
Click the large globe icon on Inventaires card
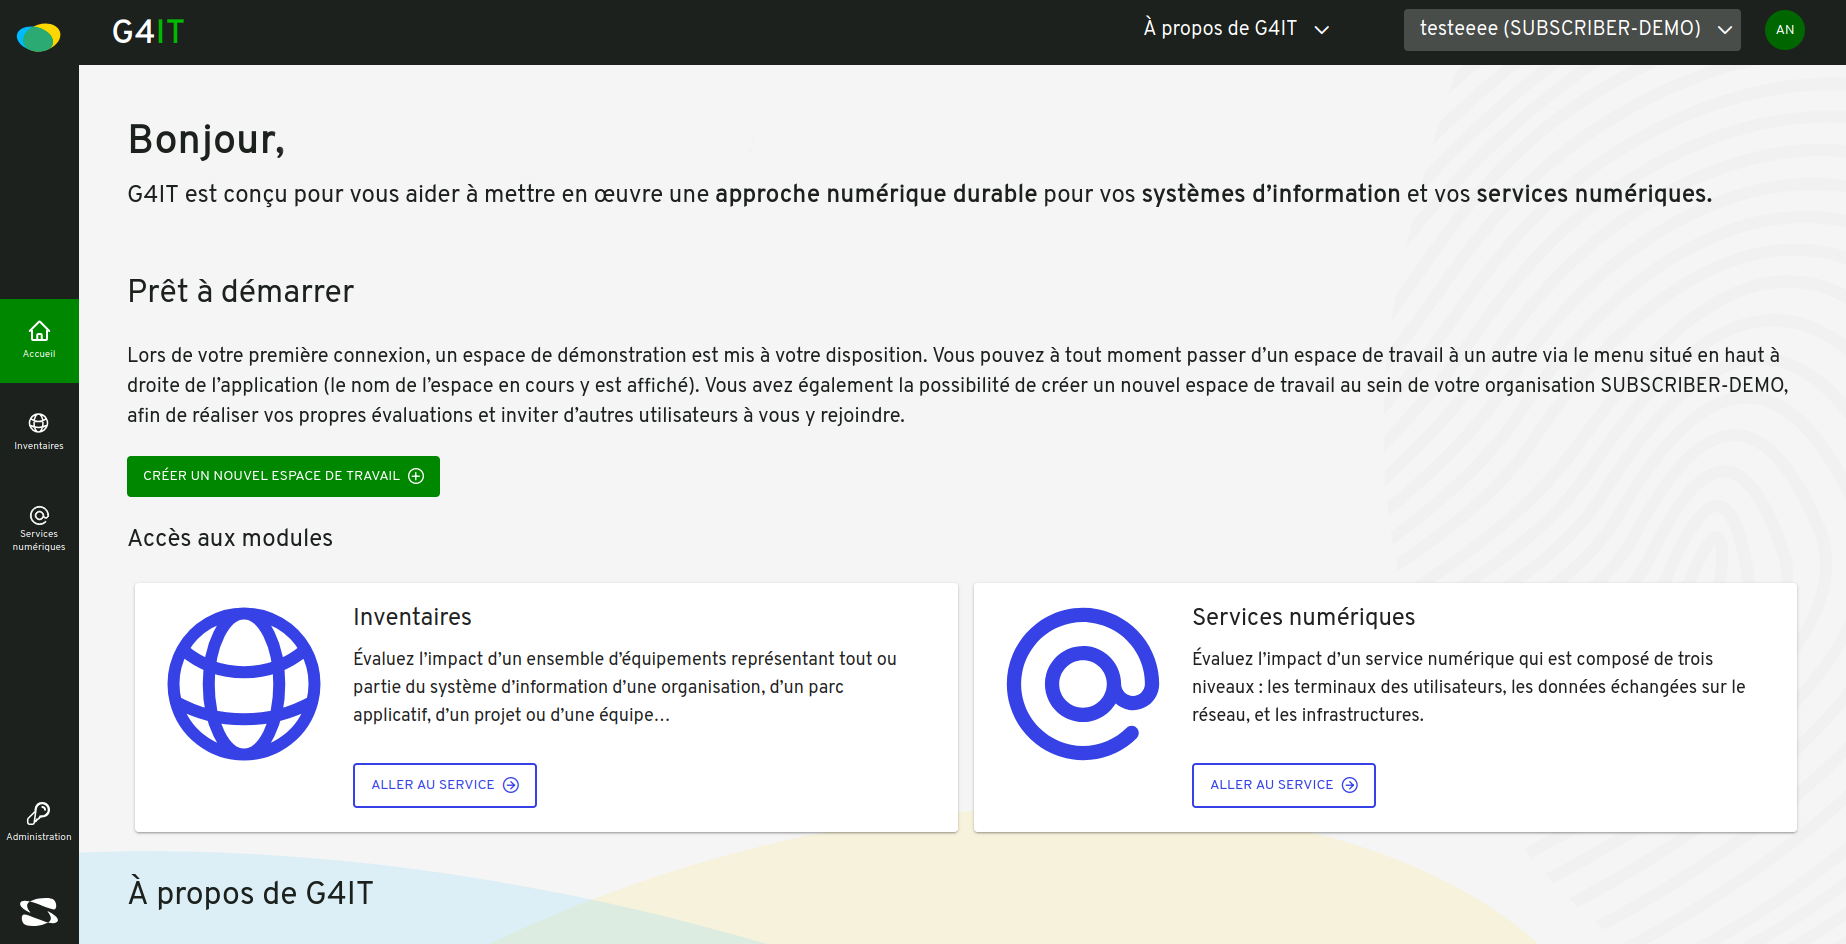[x=244, y=684]
